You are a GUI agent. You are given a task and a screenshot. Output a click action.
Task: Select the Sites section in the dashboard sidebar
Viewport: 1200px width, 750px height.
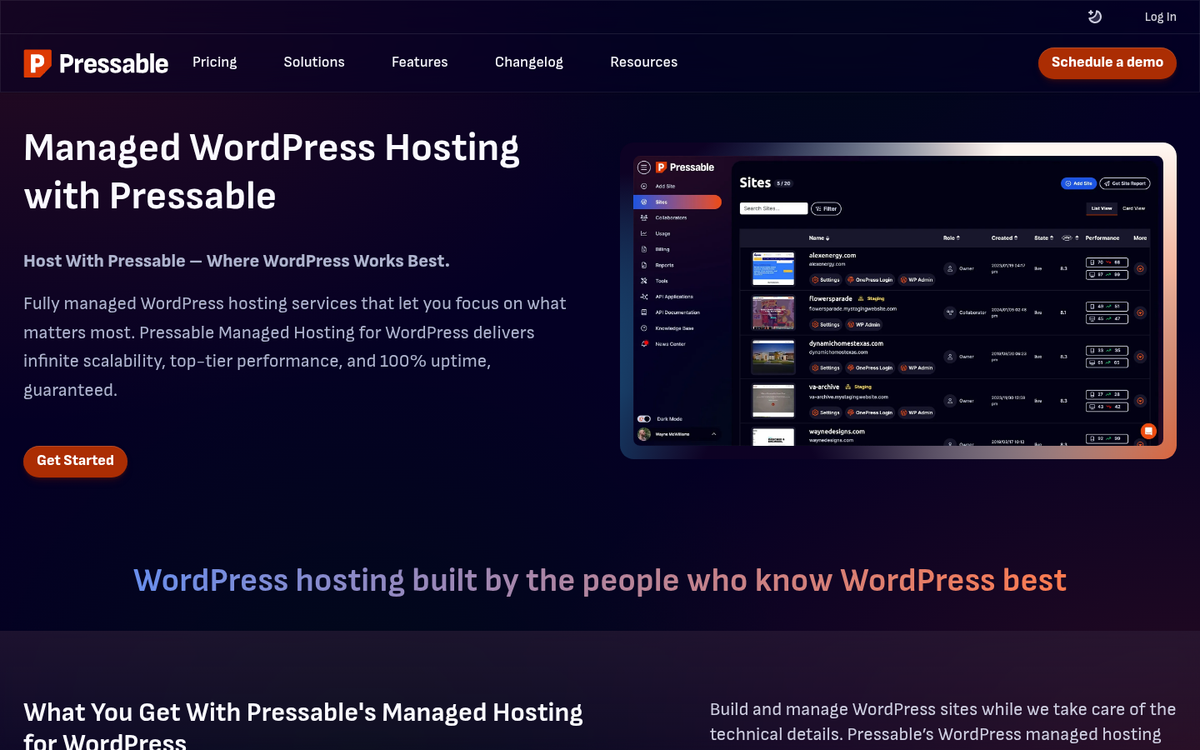coord(662,201)
